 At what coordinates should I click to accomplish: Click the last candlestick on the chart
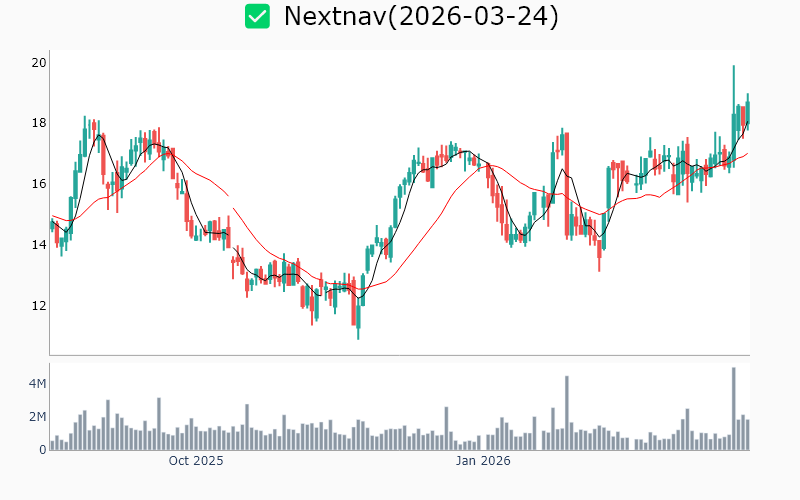click(x=747, y=110)
